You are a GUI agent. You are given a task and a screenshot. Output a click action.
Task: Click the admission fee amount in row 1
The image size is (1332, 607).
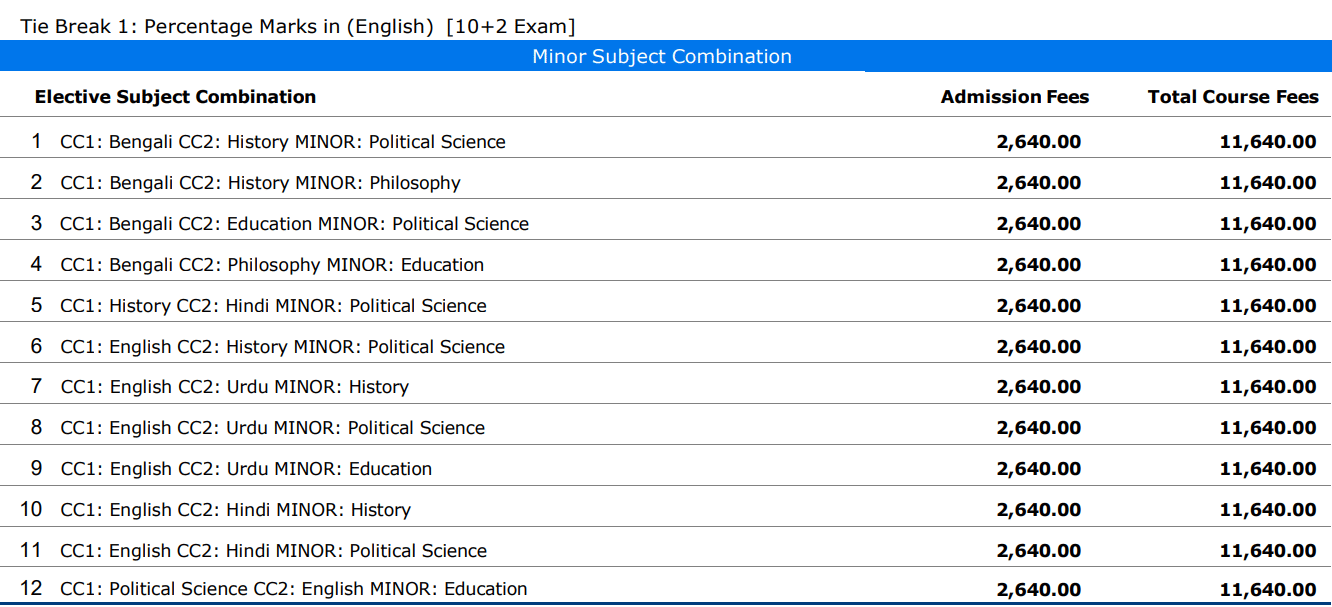tap(1038, 142)
